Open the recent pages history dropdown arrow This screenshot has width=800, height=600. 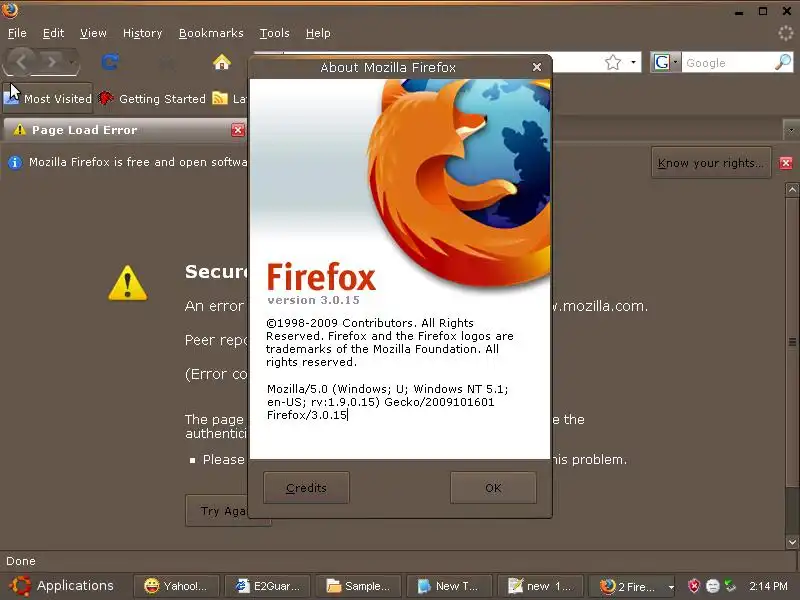click(72, 63)
